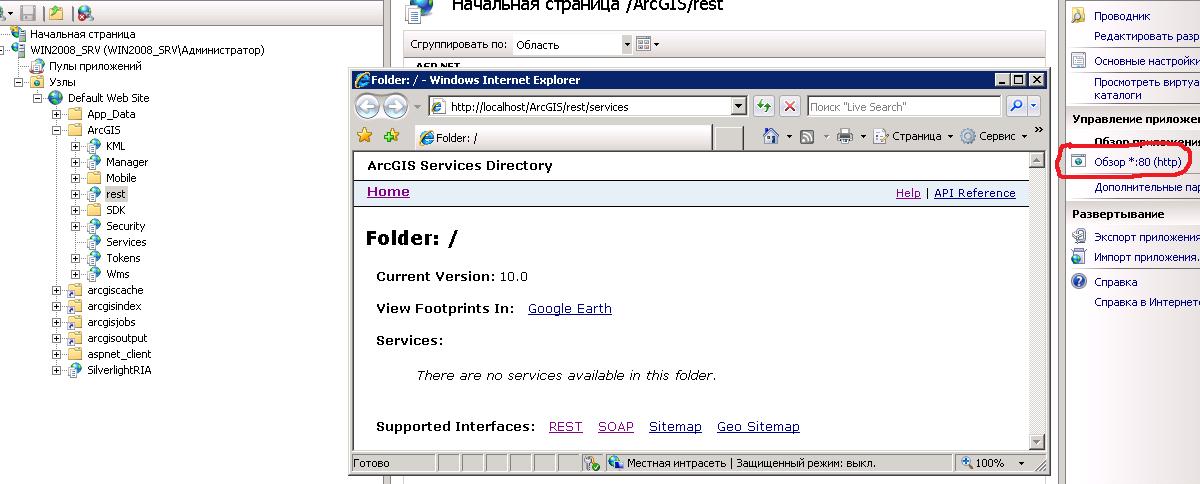
Task: Click the Default Web Site globe icon
Action: click(x=56, y=98)
